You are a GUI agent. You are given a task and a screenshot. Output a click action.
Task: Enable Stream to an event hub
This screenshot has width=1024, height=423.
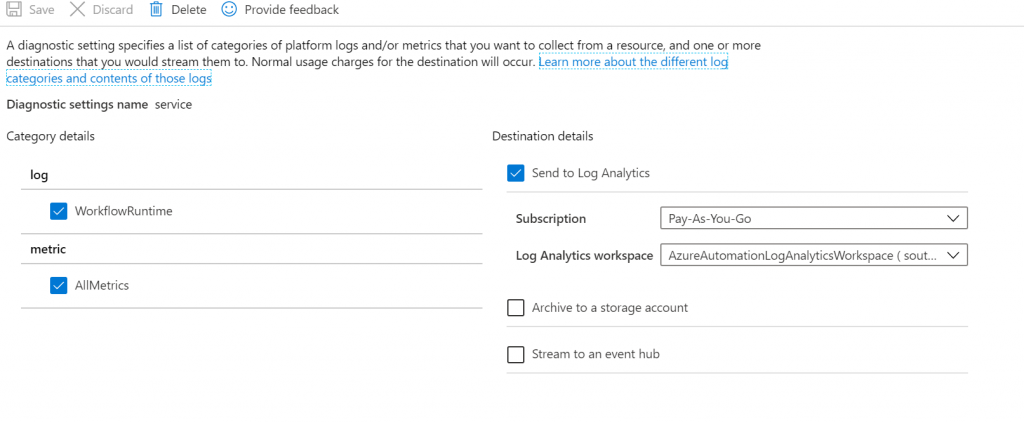516,354
